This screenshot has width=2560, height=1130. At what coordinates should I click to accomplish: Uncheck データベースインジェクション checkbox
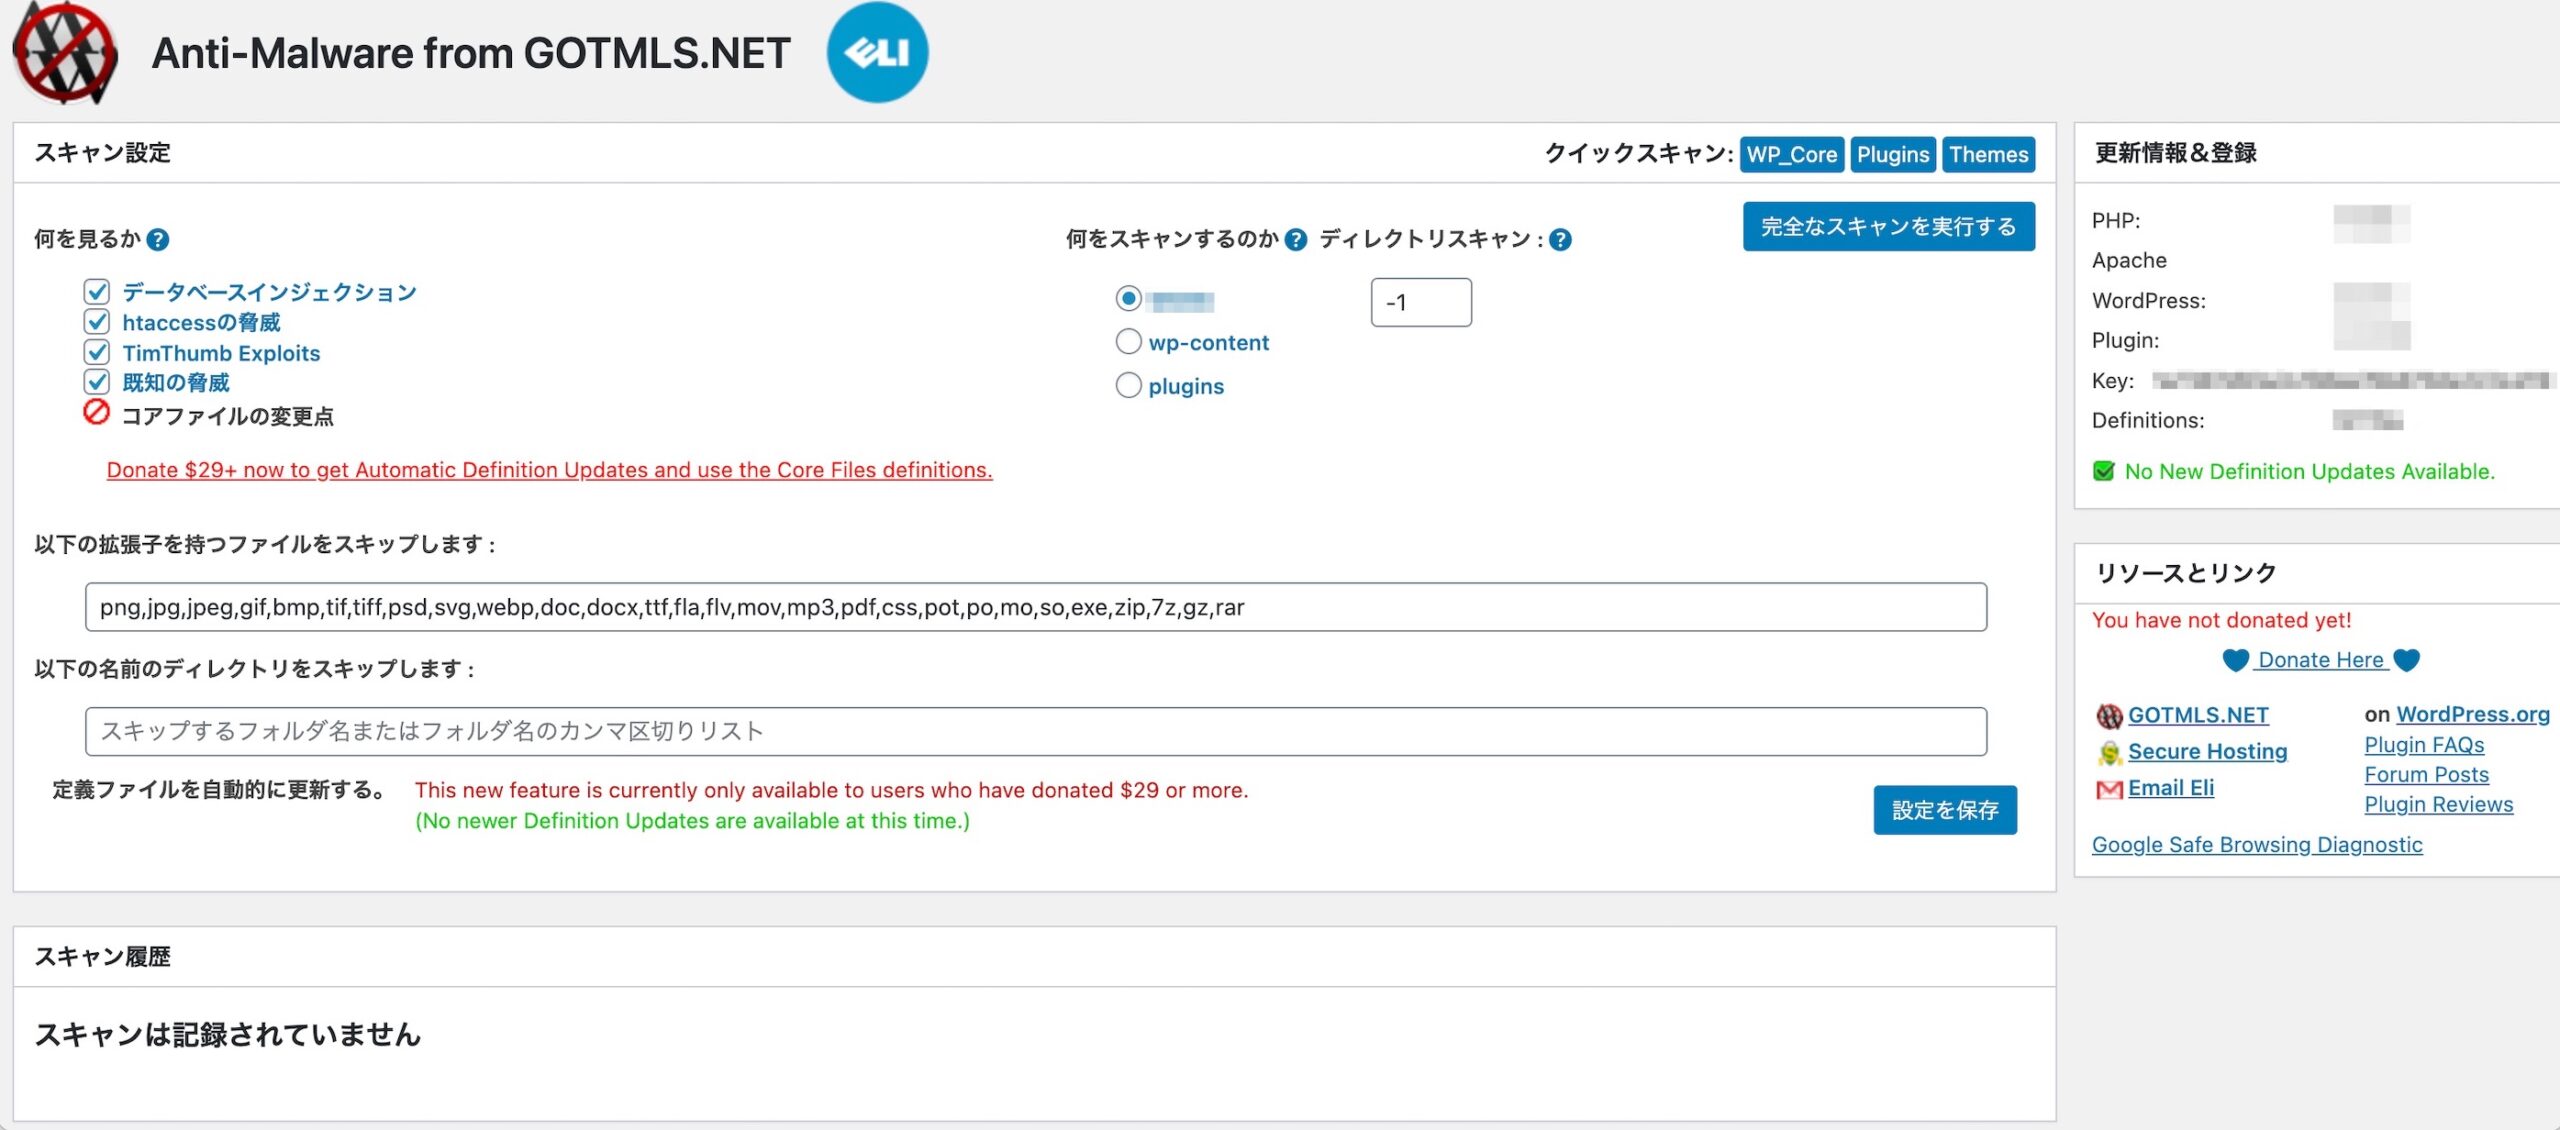[x=97, y=292]
